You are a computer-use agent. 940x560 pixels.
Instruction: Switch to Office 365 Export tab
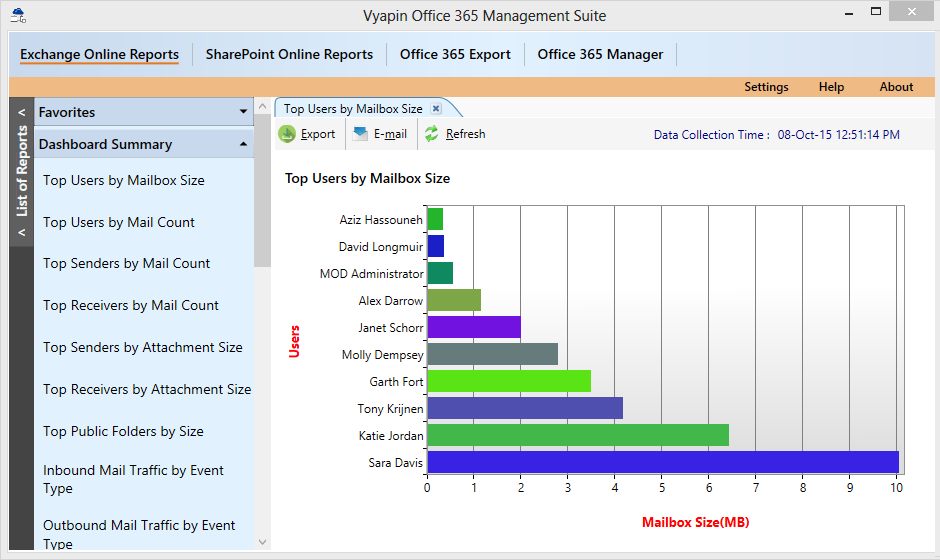pyautogui.click(x=455, y=55)
